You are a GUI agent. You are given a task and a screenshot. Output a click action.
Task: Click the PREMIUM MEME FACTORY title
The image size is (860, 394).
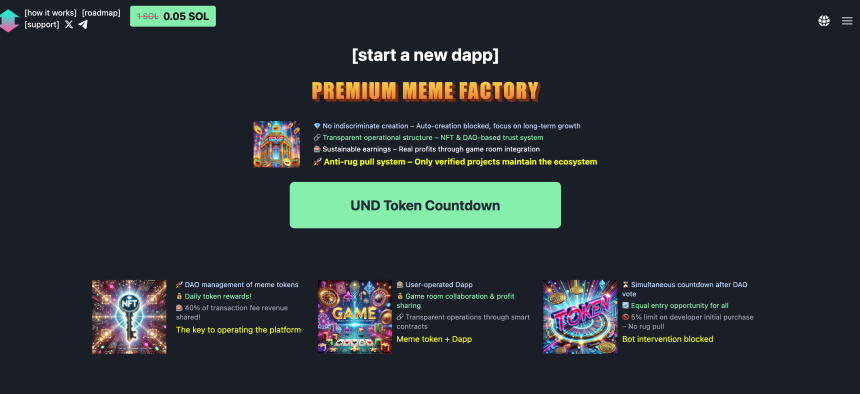426,92
